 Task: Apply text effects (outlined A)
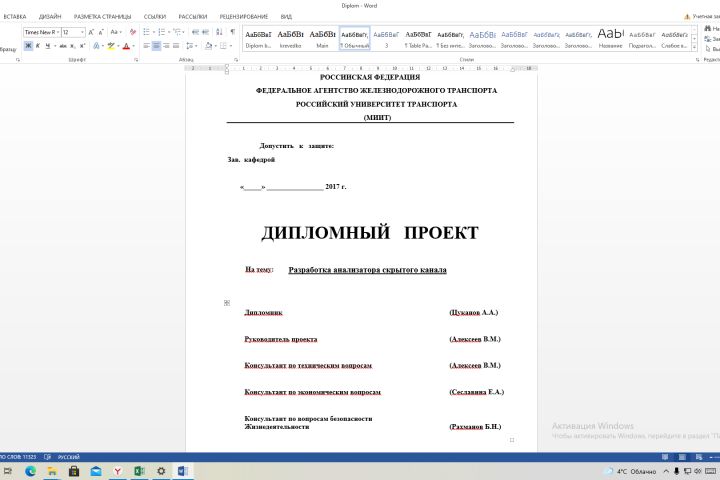(x=96, y=45)
